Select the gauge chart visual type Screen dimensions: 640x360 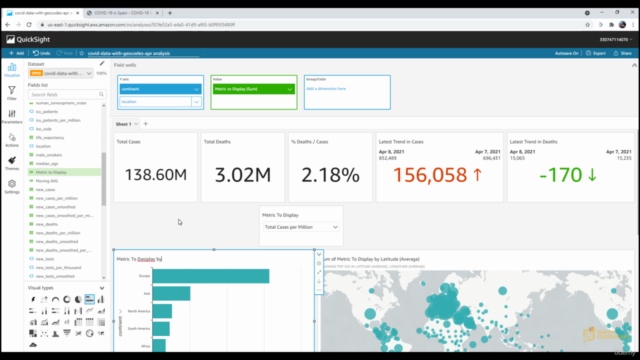tap(56, 299)
